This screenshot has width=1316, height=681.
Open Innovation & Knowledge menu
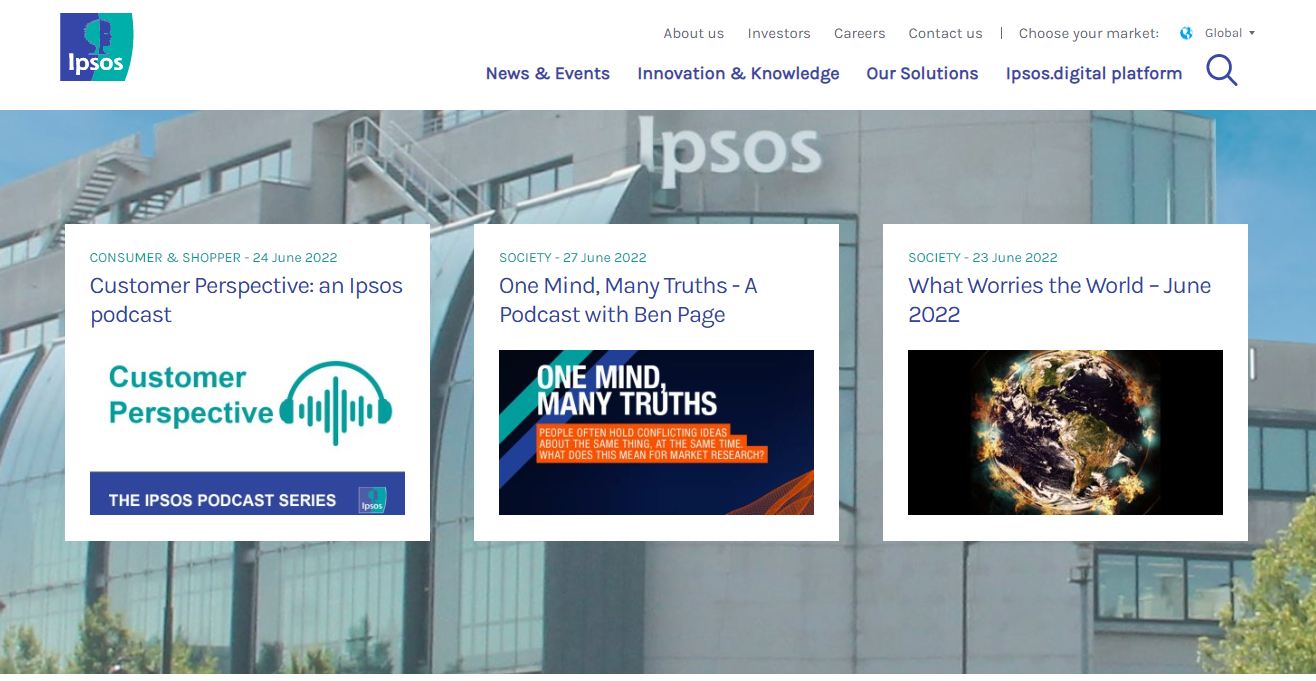click(738, 73)
